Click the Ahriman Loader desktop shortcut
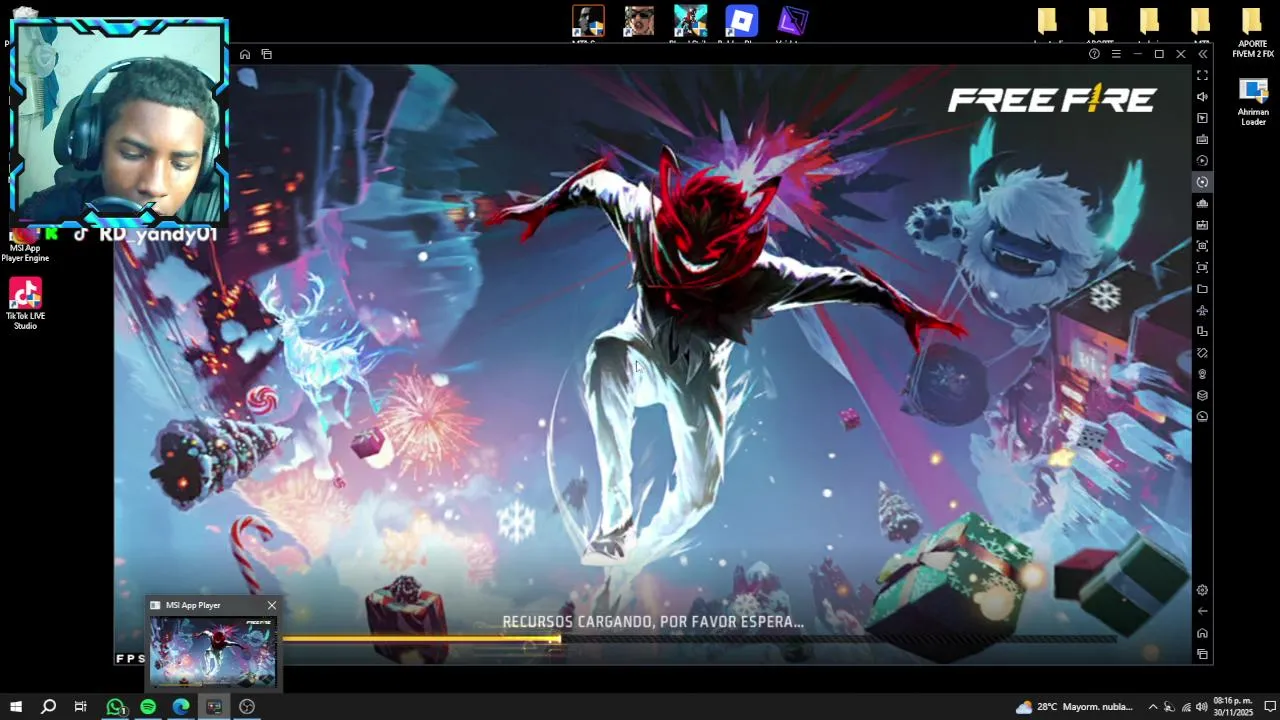 [1253, 102]
